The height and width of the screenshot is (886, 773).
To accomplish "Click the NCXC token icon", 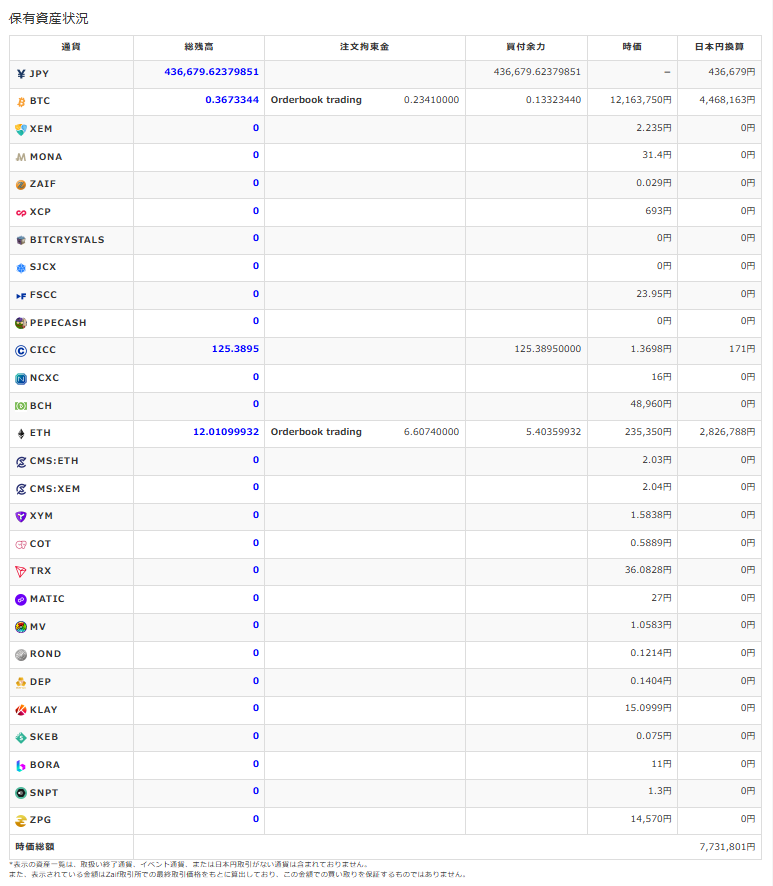I will (x=21, y=379).
